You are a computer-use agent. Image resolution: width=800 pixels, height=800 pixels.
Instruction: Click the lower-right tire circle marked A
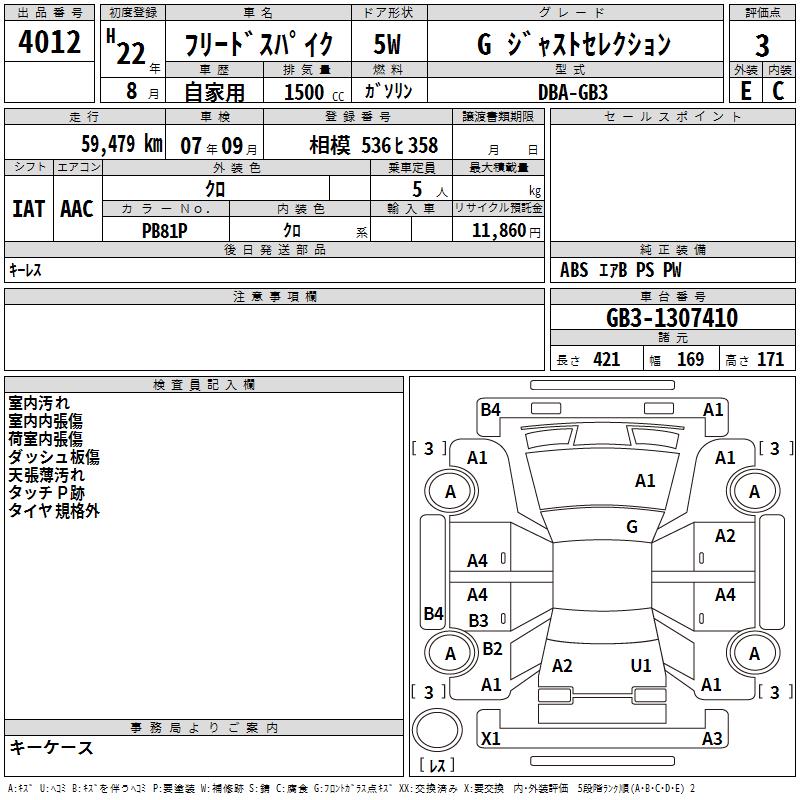754,653
